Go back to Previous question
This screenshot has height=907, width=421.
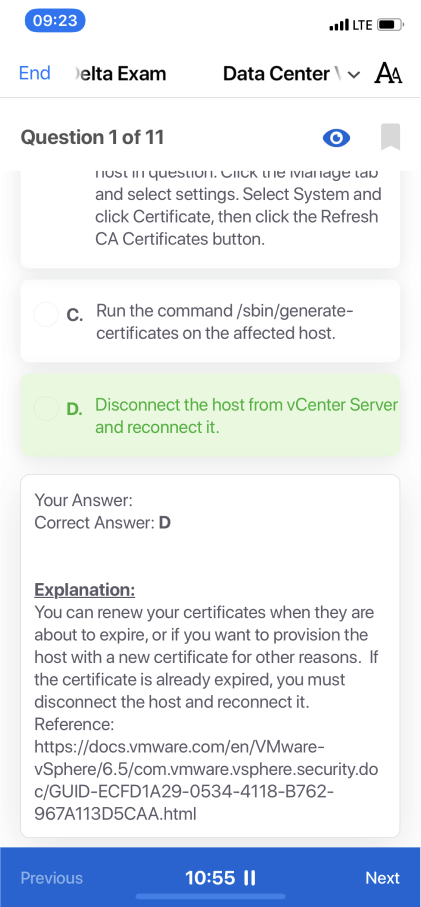(51, 878)
